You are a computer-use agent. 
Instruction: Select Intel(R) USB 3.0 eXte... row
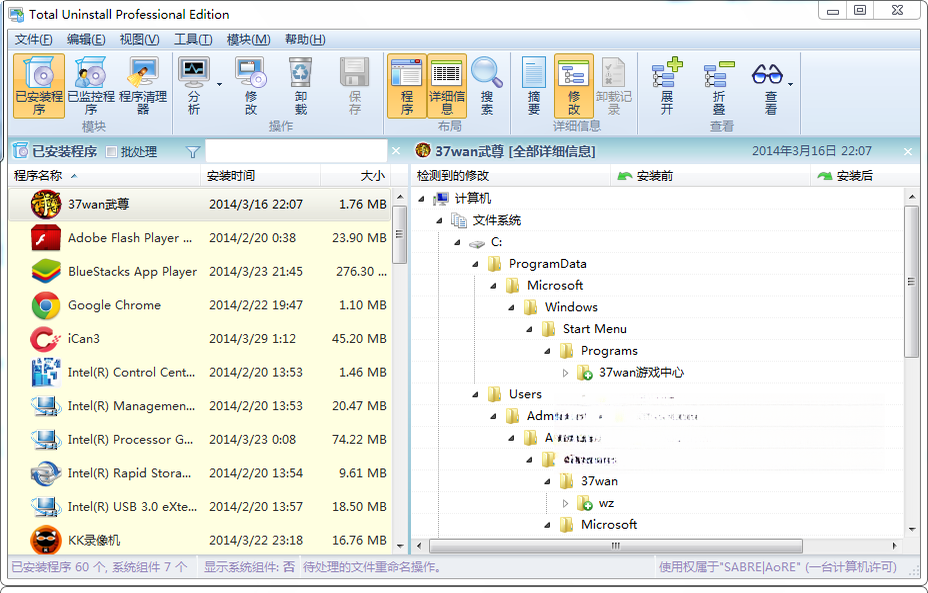click(x=200, y=507)
